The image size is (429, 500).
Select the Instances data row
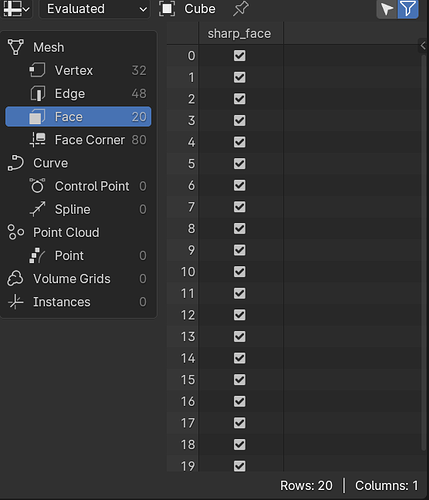[x=78, y=302]
